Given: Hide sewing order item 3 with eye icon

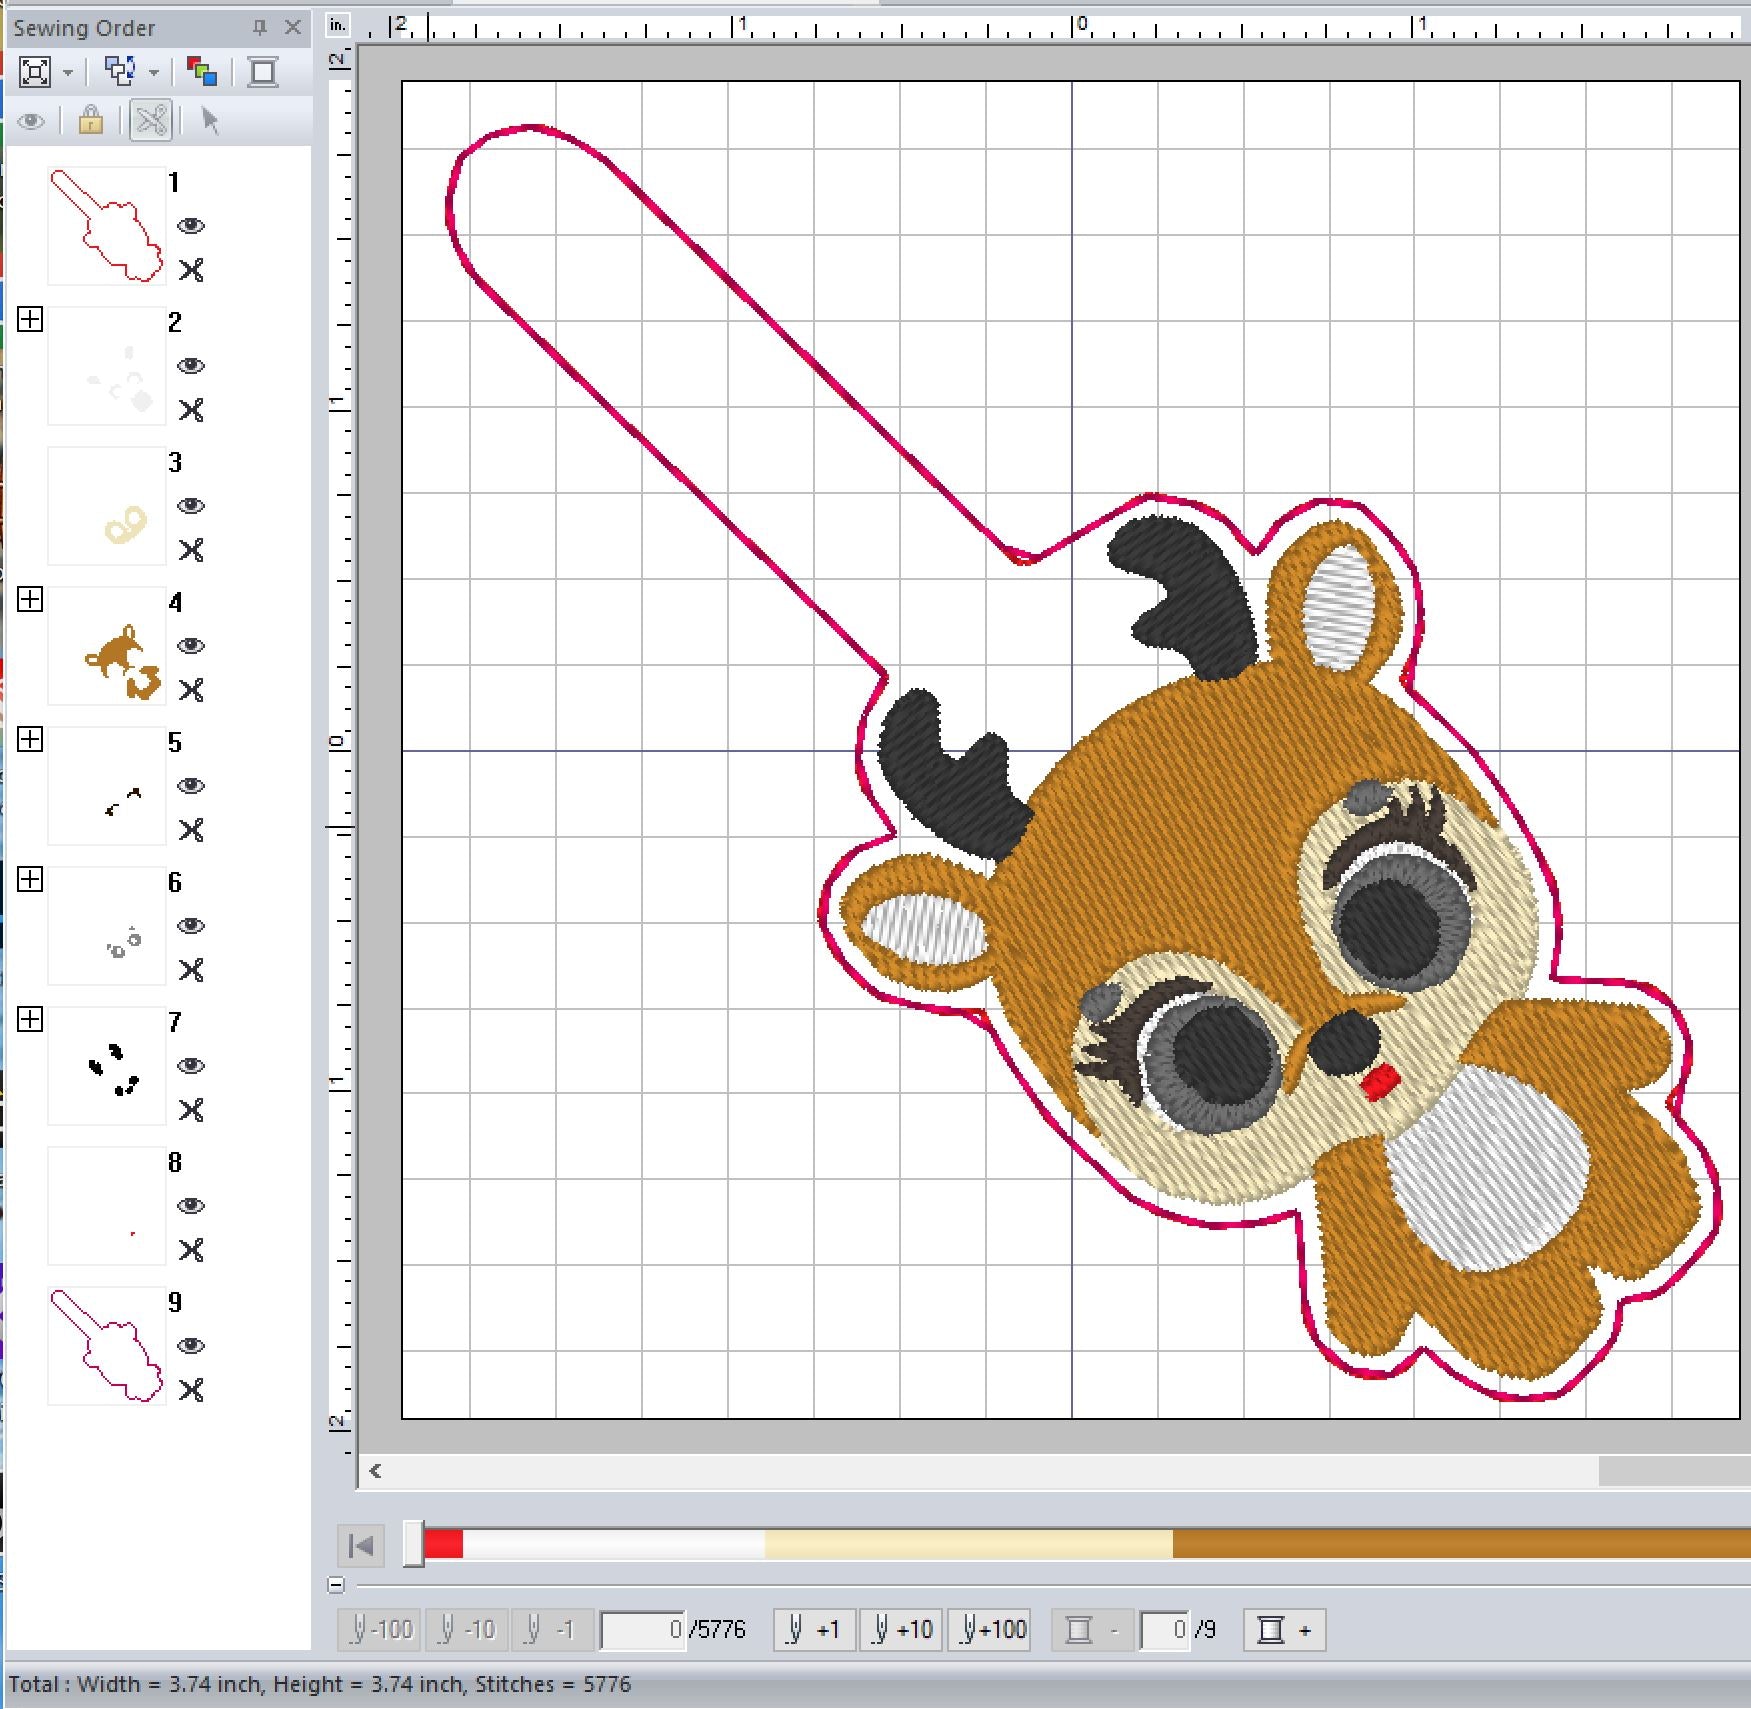Looking at the screenshot, I should [191, 506].
